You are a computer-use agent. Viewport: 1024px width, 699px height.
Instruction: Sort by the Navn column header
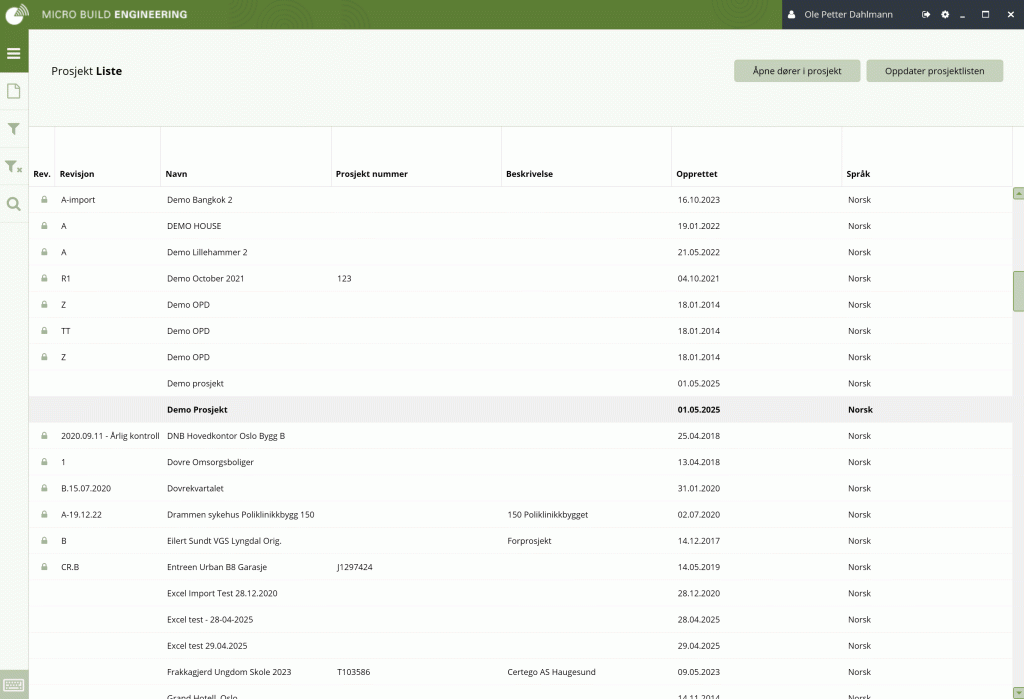tap(176, 174)
